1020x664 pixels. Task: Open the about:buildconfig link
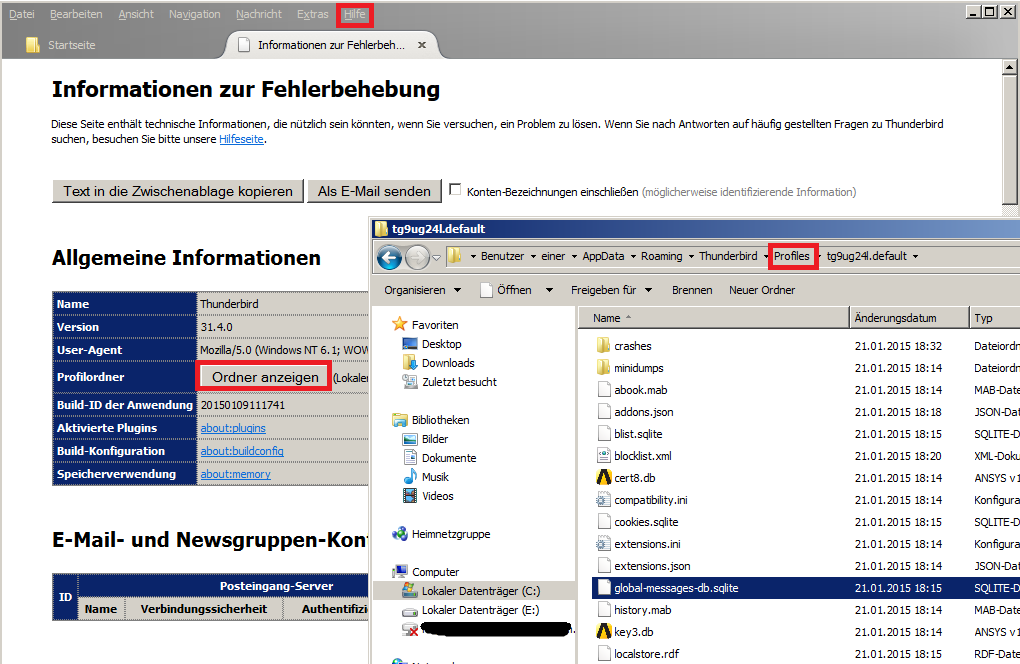pyautogui.click(x=242, y=451)
